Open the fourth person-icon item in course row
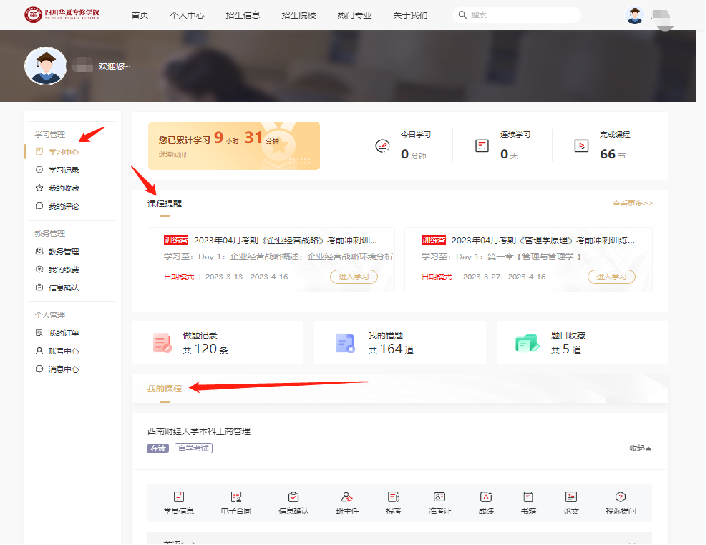 (347, 503)
